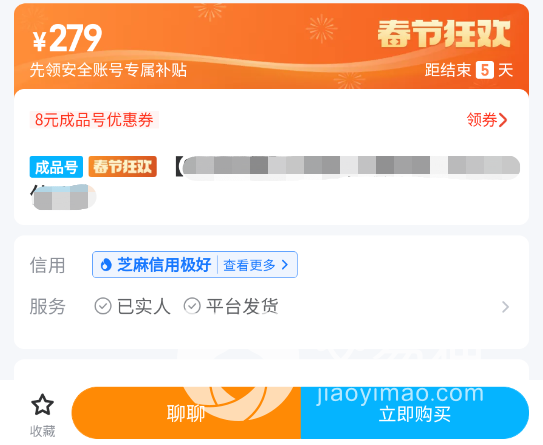Viewport: 543px width, 445px height.
Task: Click the red arrow next to 领券
Action: point(503,120)
